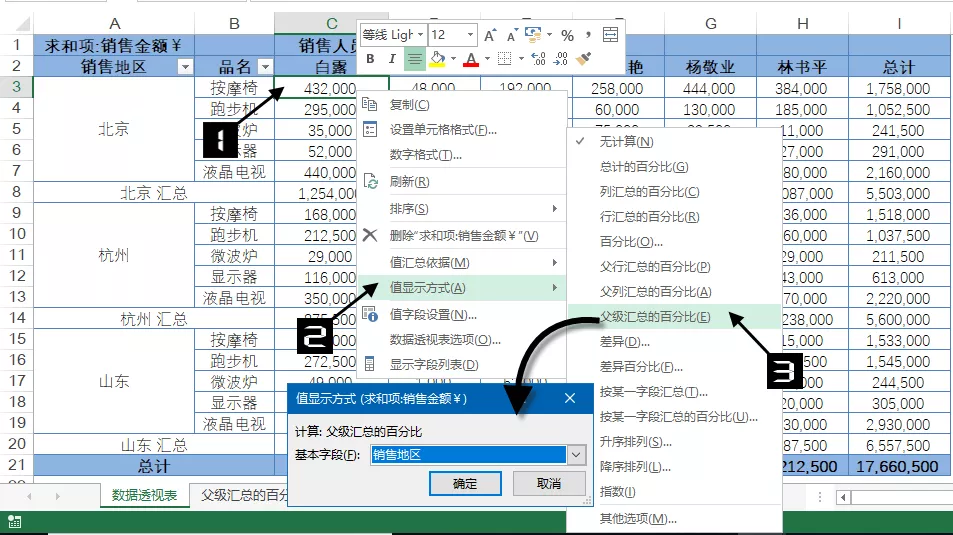This screenshot has width=953, height=535.
Task: Click the format painter brush icon
Action: tap(583, 59)
